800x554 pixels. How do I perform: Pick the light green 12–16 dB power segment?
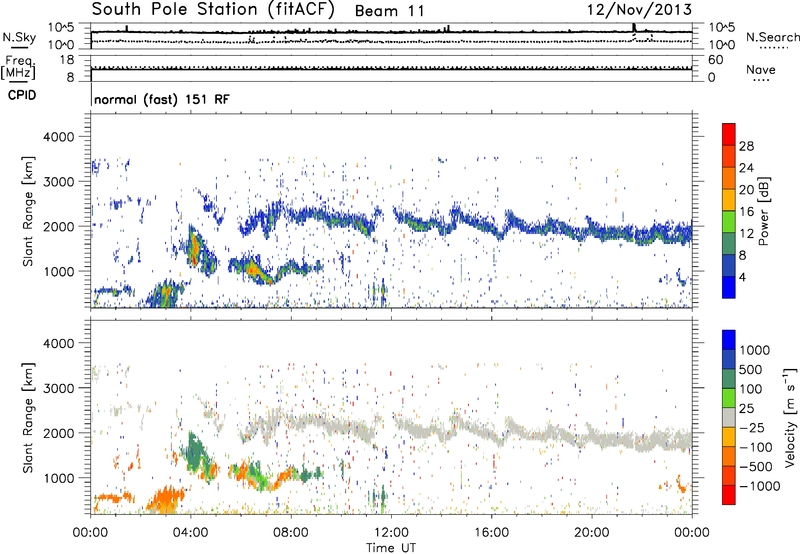729,222
